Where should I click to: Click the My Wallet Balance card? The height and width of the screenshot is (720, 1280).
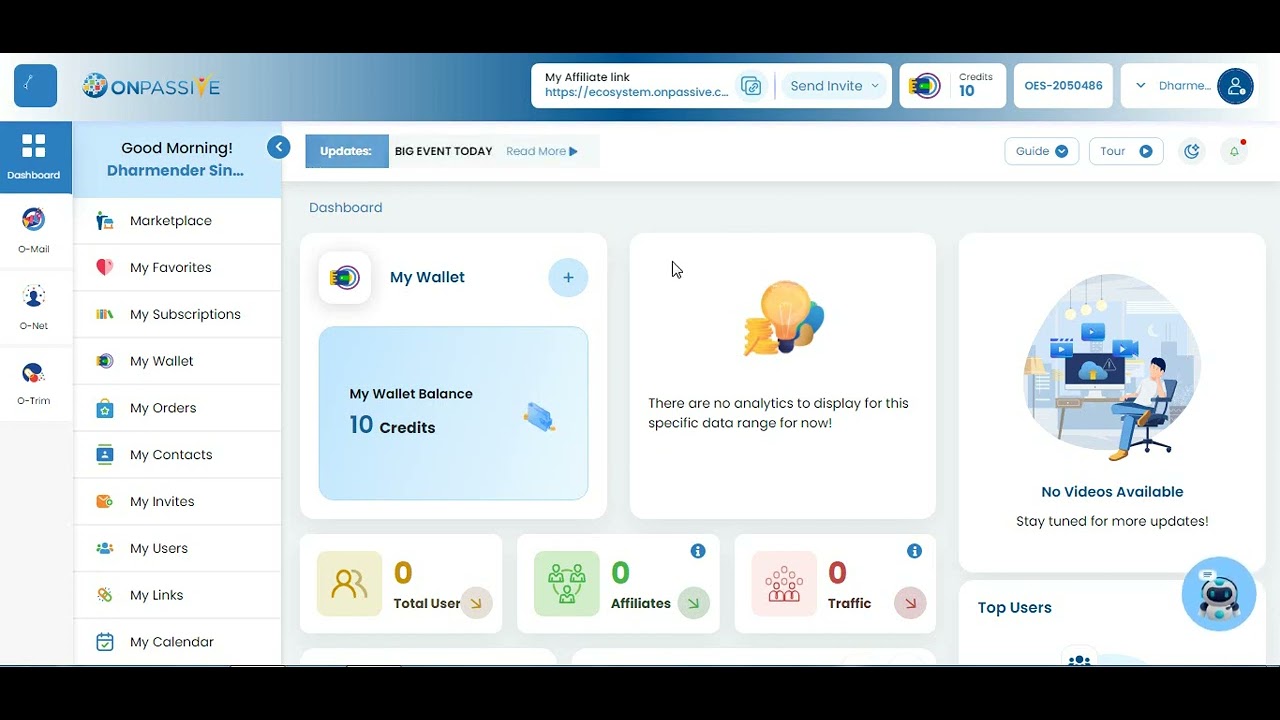coord(454,413)
